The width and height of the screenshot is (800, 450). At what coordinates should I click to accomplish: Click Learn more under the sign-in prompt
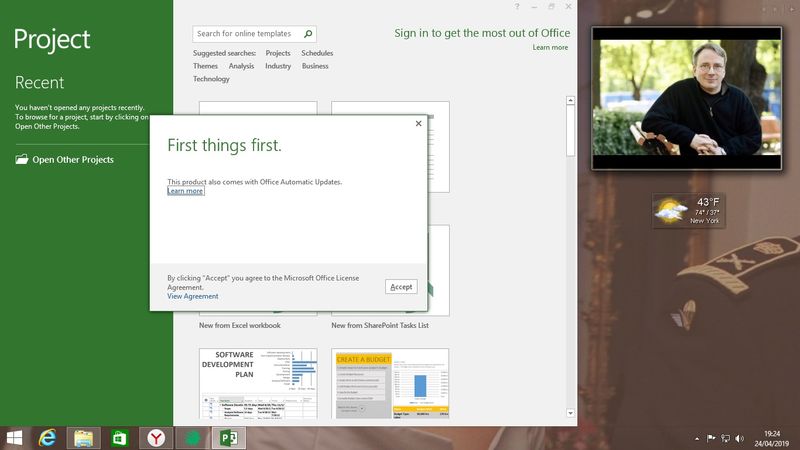click(550, 47)
